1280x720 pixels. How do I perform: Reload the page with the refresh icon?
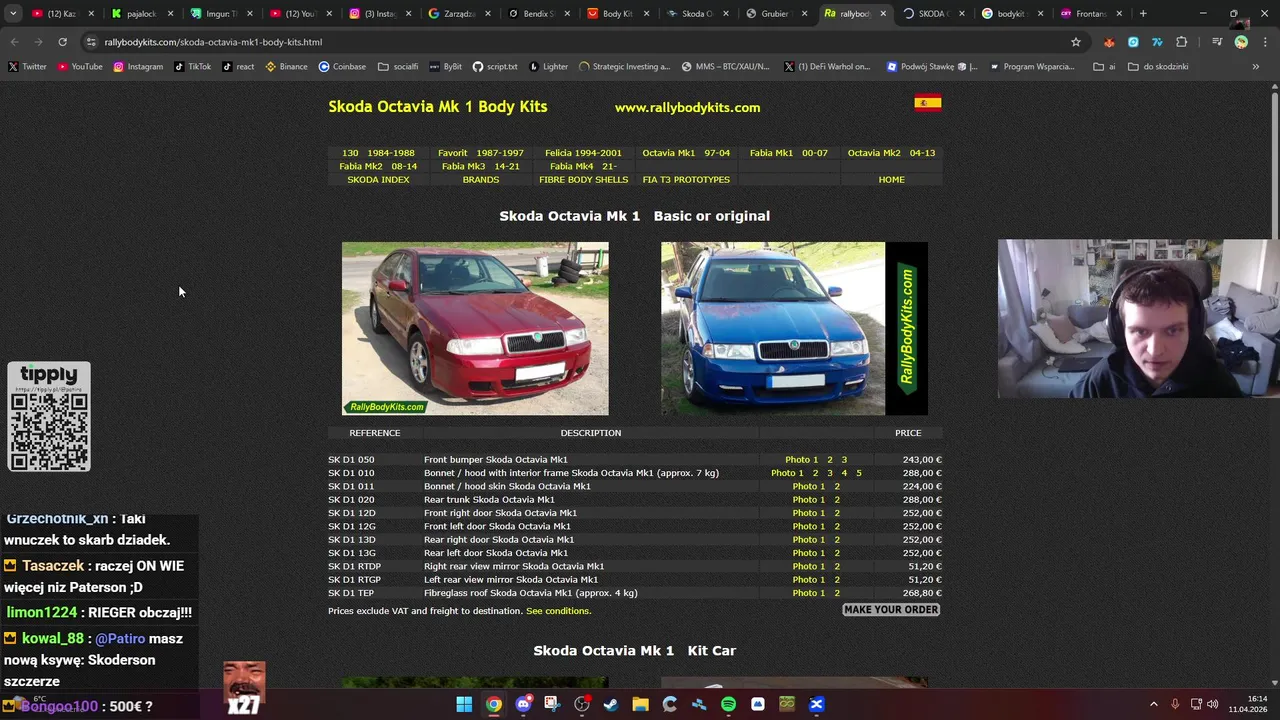point(62,42)
